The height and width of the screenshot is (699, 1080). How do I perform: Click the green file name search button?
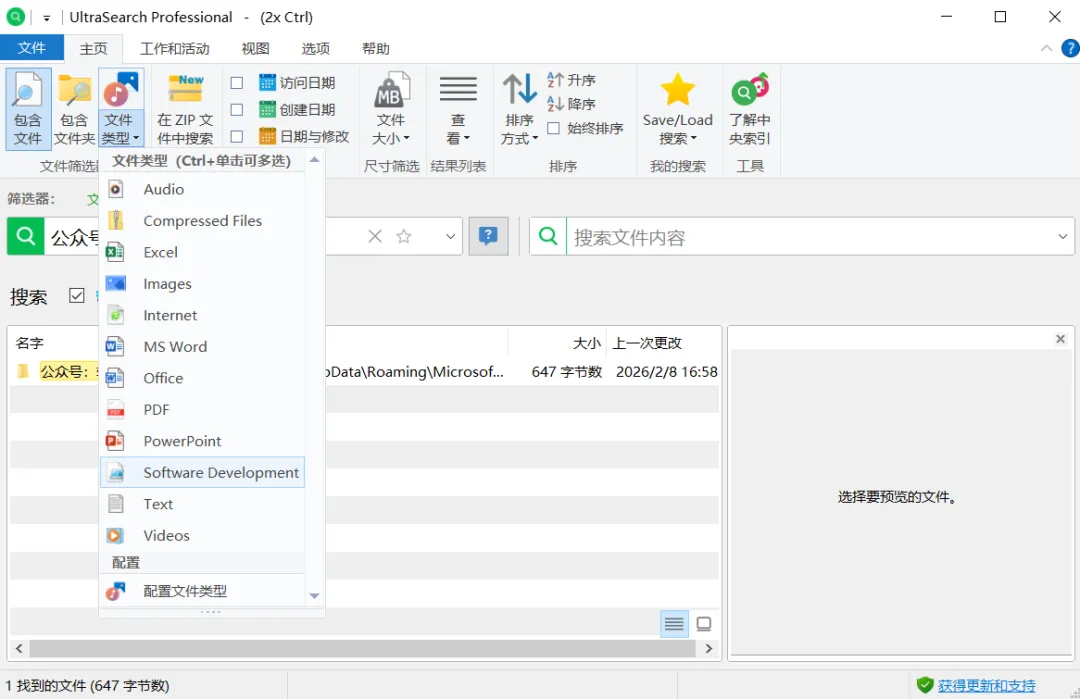(25, 236)
